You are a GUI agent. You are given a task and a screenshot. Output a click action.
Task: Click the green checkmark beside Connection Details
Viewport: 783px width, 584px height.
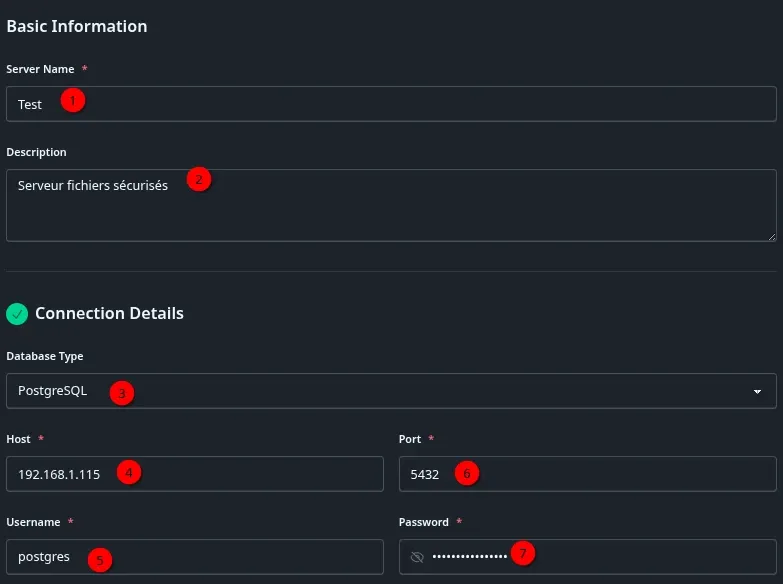point(17,314)
